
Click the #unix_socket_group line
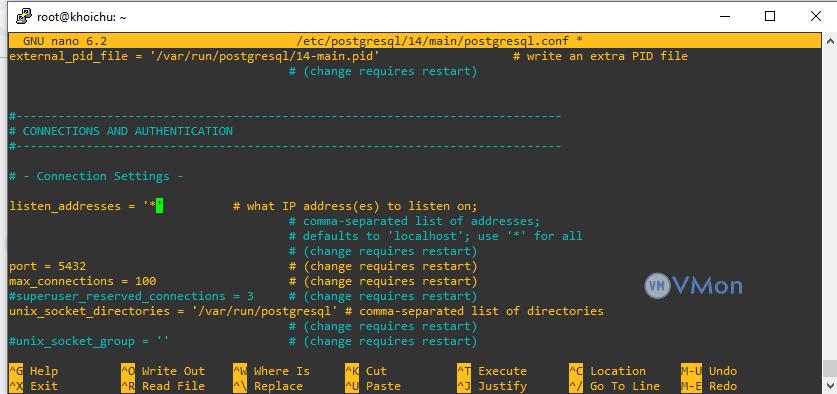point(89,341)
